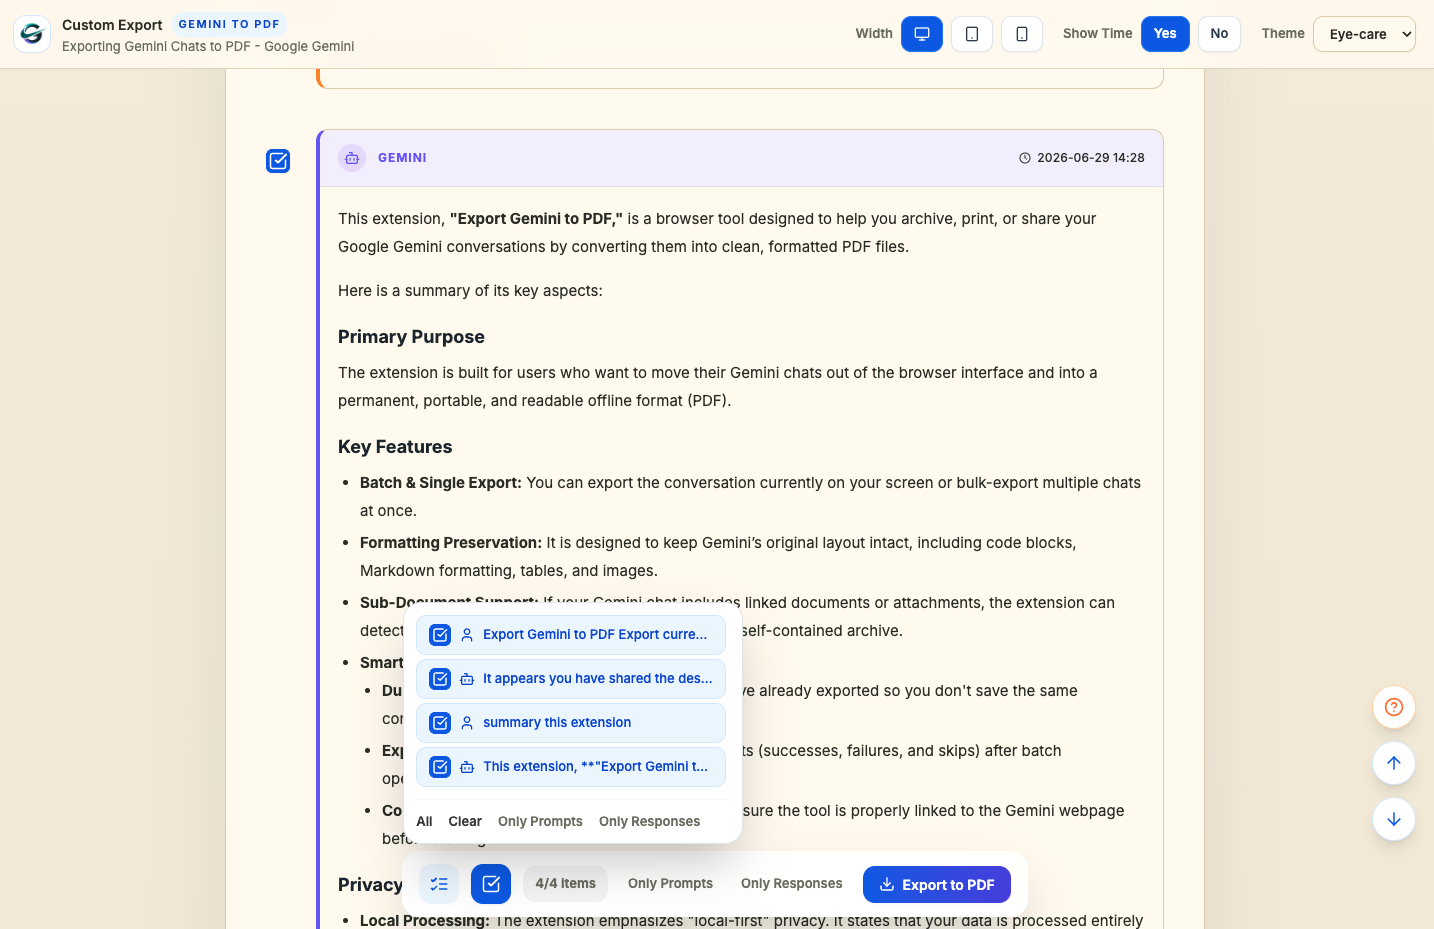Screen dimensions: 1434x929
Task: Click the clock icon beside timestamp
Action: click(1025, 158)
